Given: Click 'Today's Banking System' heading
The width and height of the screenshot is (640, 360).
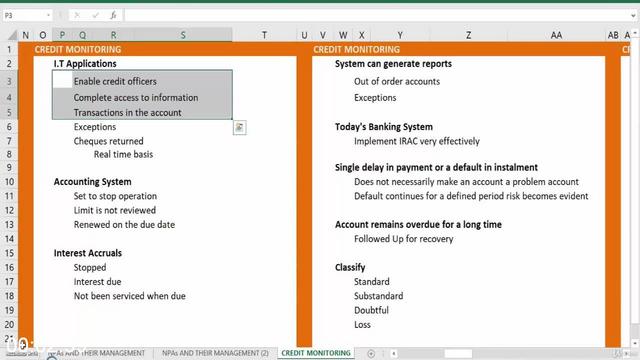Looking at the screenshot, I should 383,127.
